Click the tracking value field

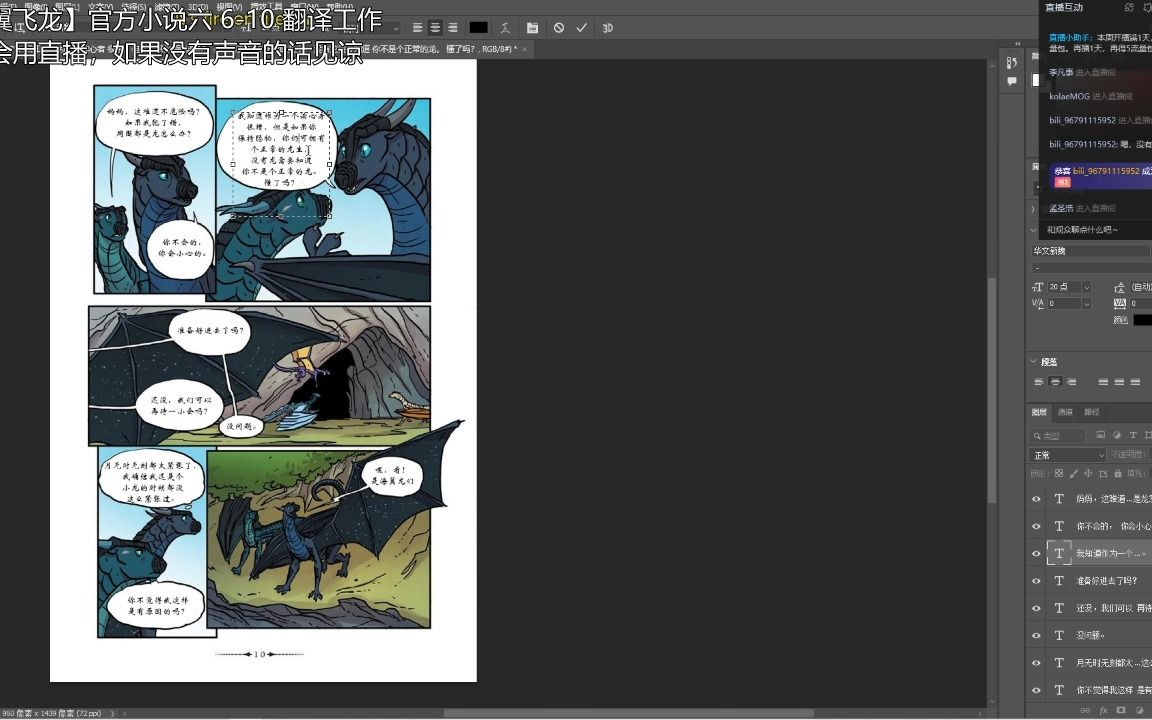pyautogui.click(x=1140, y=303)
